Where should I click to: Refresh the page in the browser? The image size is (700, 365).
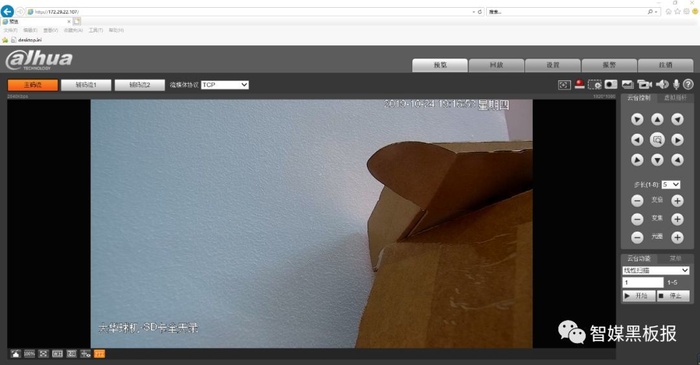[x=480, y=12]
